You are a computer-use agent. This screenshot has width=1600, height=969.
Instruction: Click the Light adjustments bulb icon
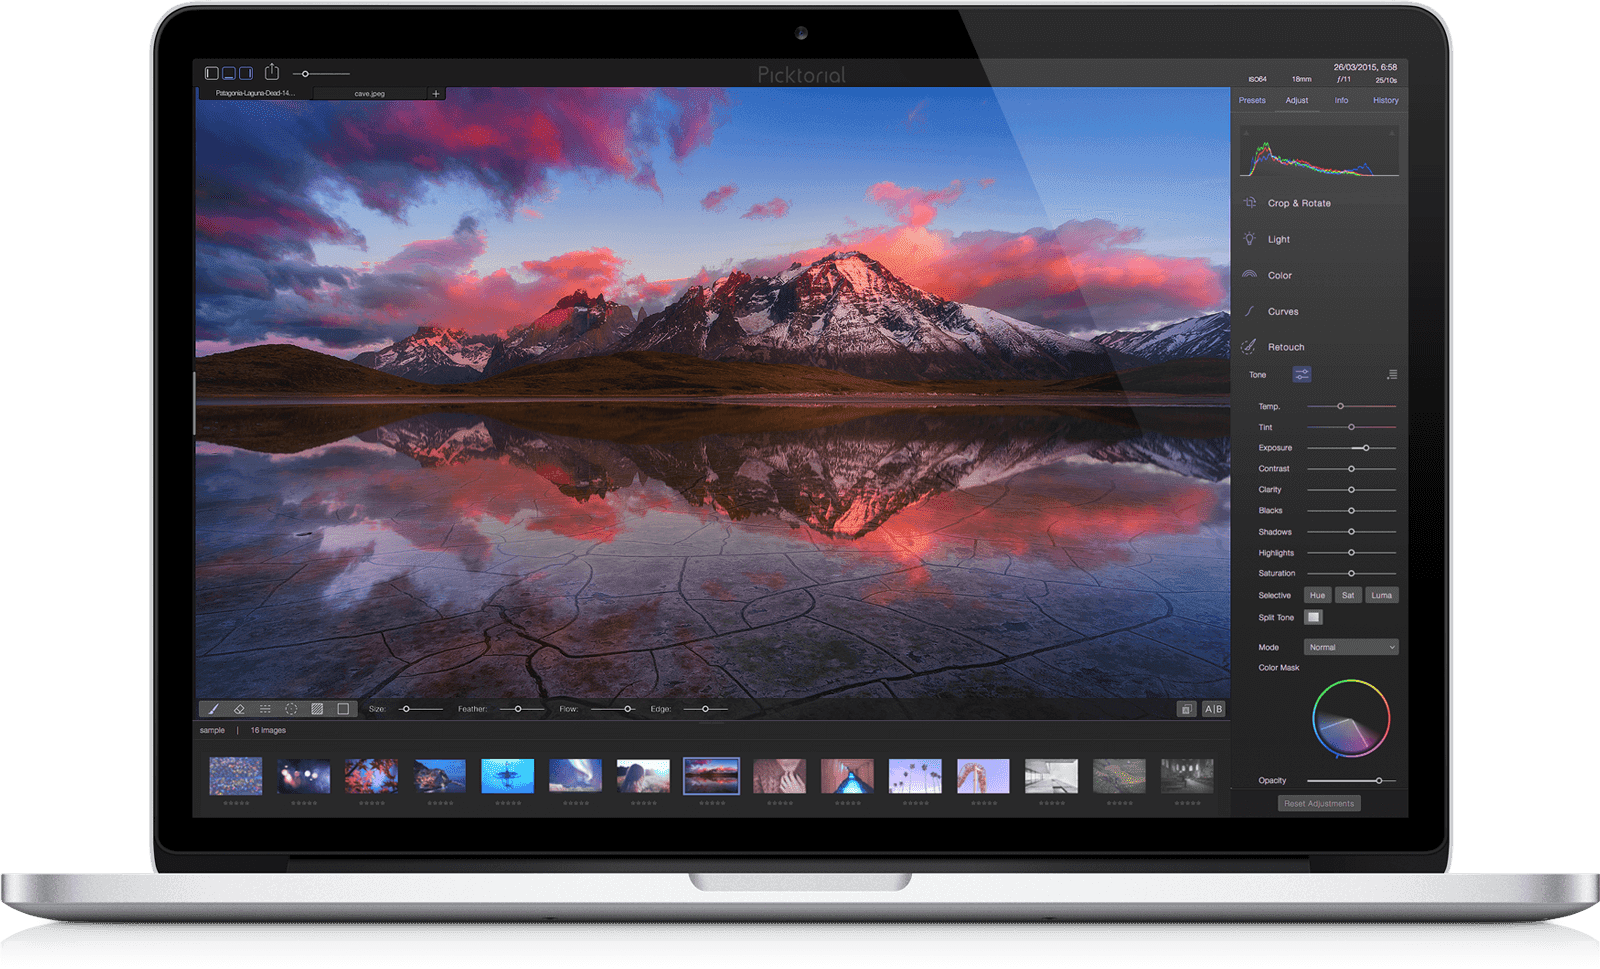tap(1248, 239)
